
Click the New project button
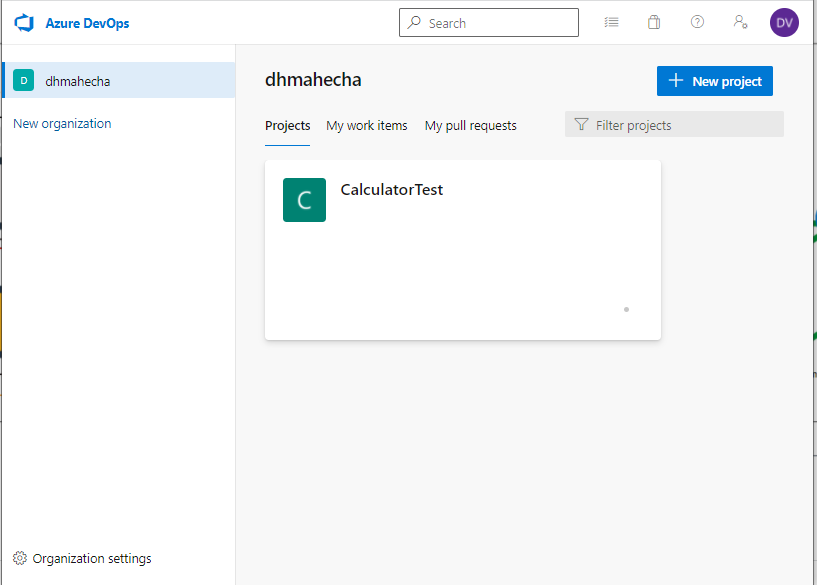click(714, 81)
